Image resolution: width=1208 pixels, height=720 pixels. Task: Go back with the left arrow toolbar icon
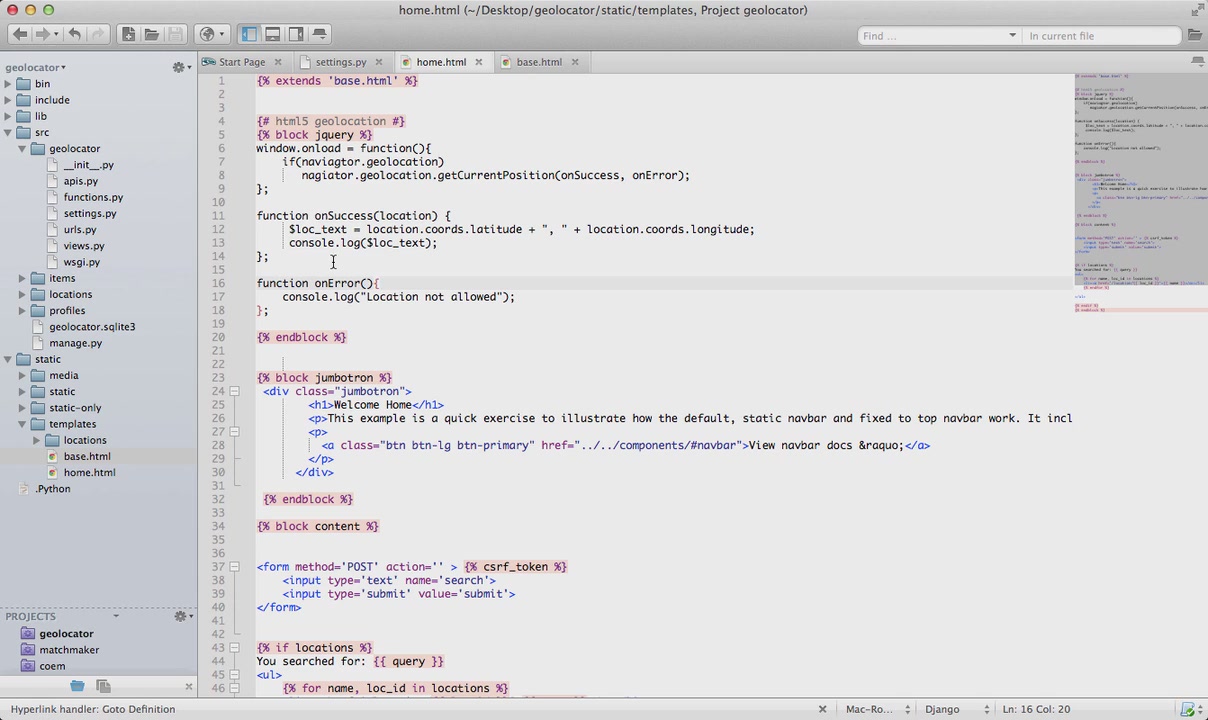(x=20, y=34)
